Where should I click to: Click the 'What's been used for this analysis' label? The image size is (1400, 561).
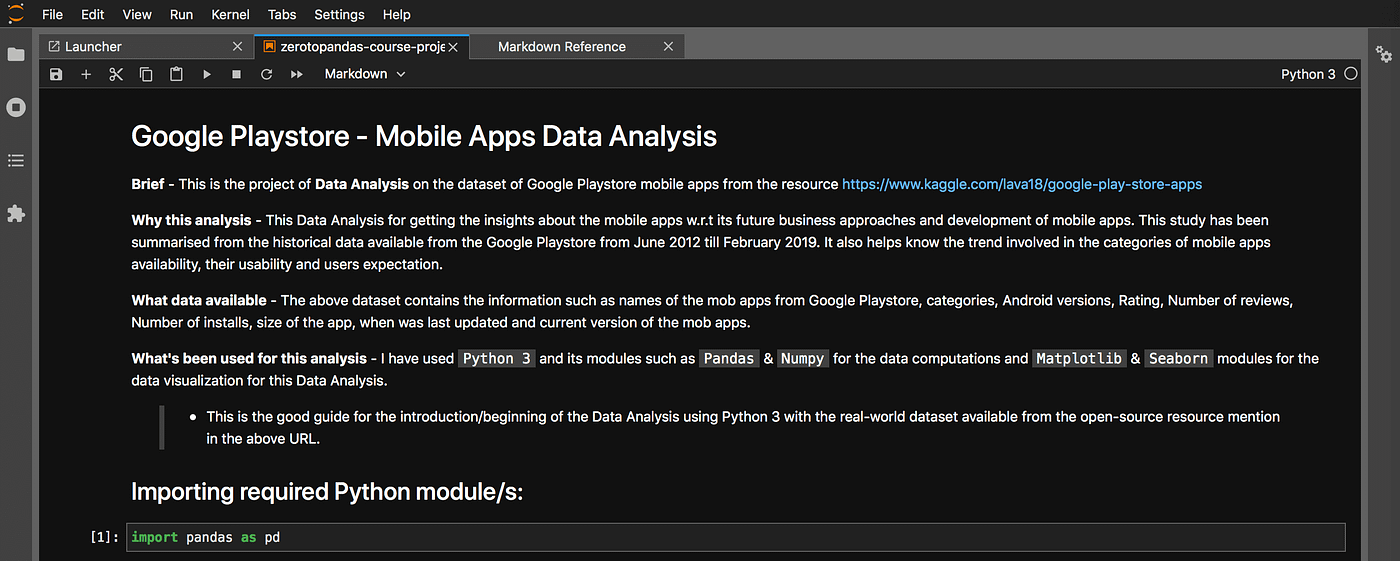pos(249,358)
